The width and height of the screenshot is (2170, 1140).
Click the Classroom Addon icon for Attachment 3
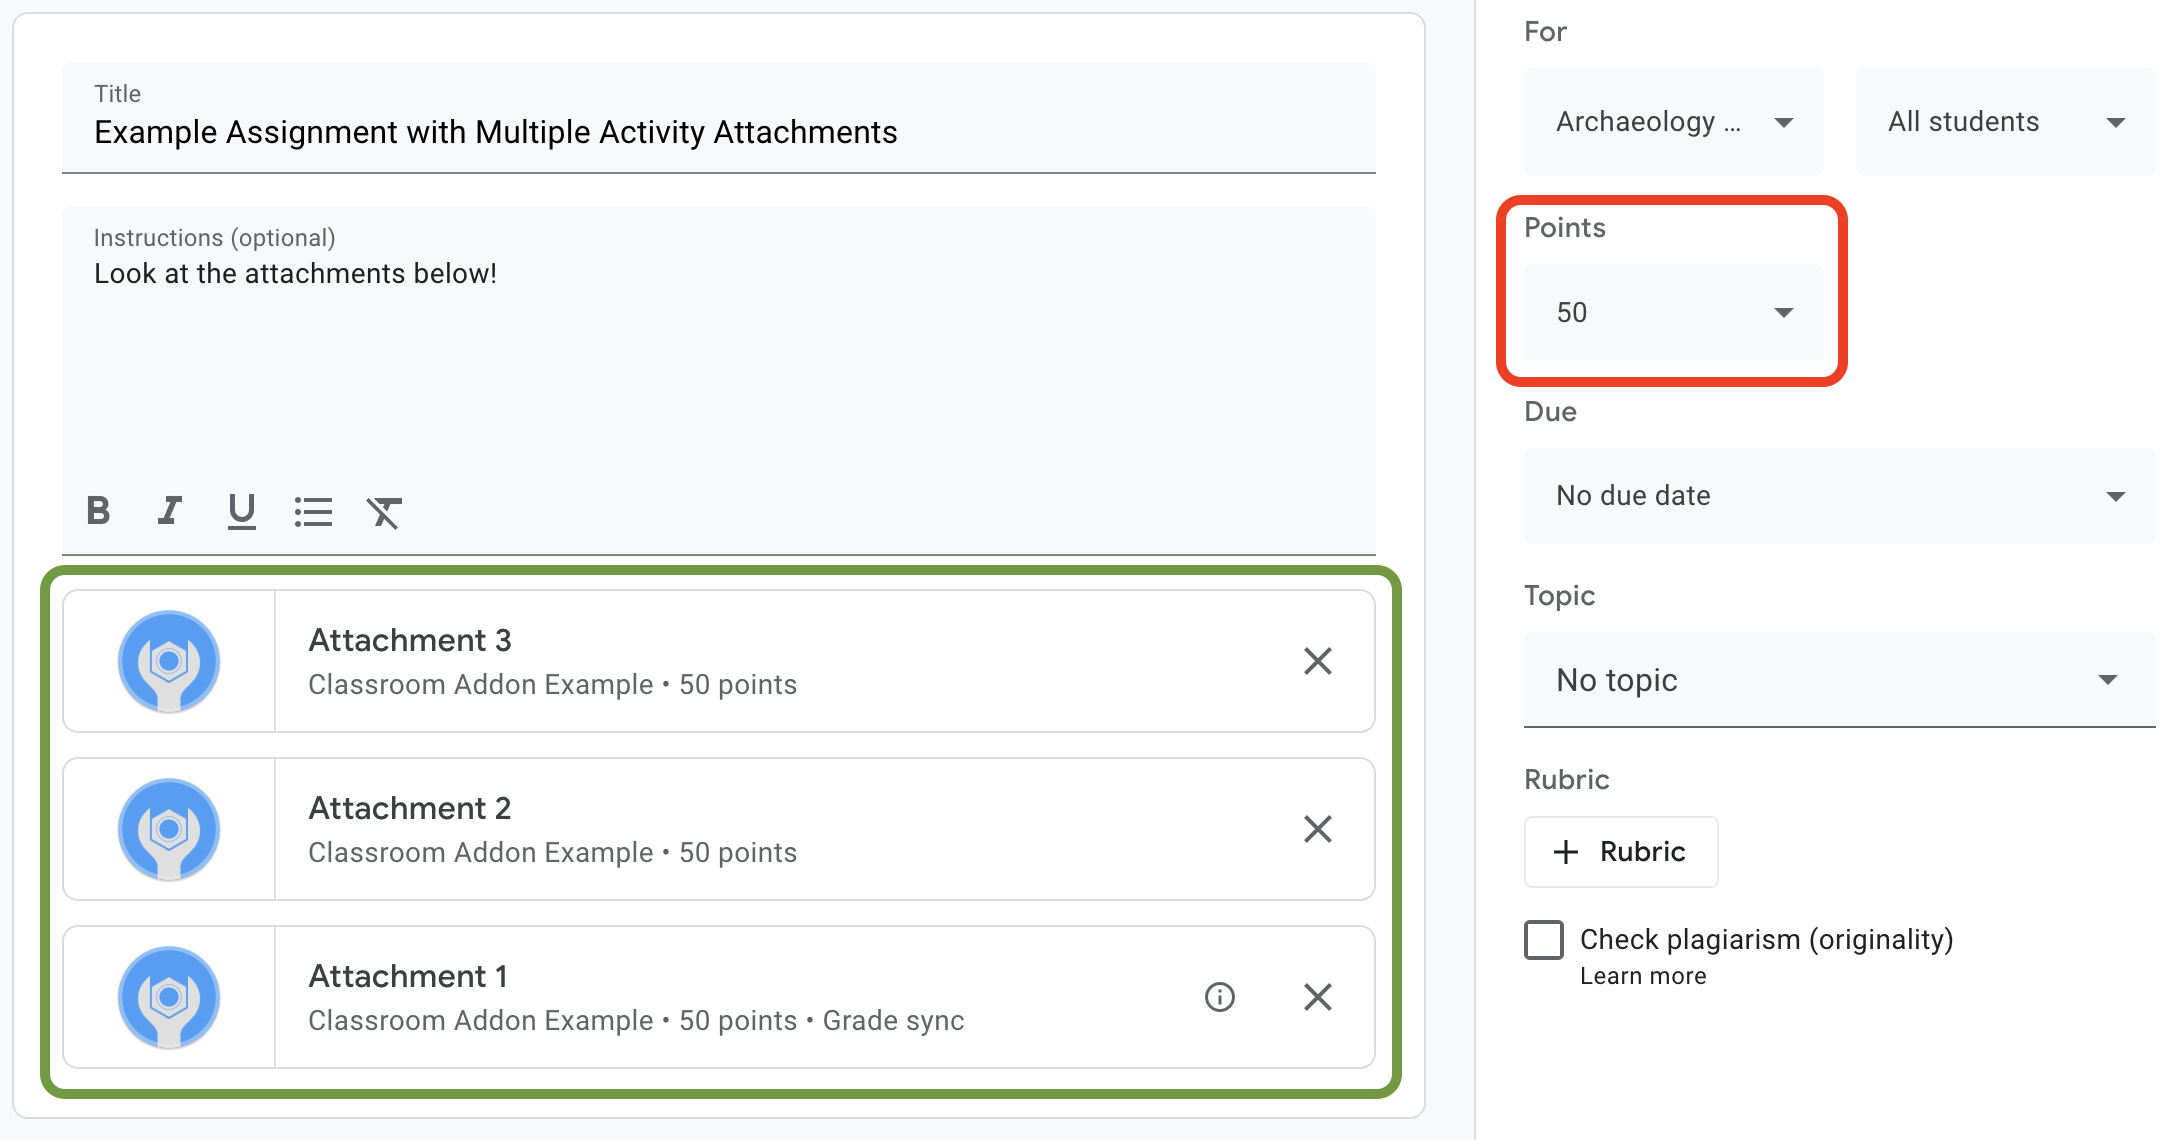pyautogui.click(x=169, y=662)
